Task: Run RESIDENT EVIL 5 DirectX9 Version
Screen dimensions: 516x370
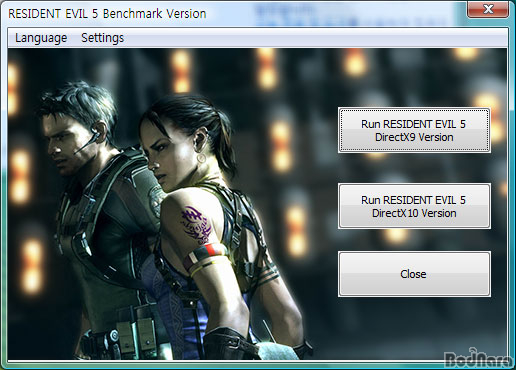Action: [x=414, y=130]
